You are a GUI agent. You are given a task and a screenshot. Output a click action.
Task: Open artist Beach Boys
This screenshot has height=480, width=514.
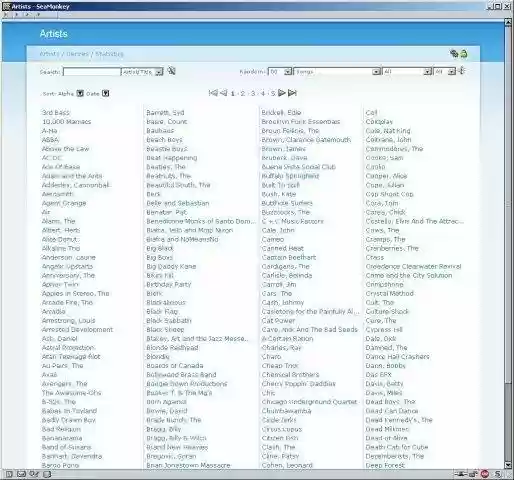coord(164,140)
